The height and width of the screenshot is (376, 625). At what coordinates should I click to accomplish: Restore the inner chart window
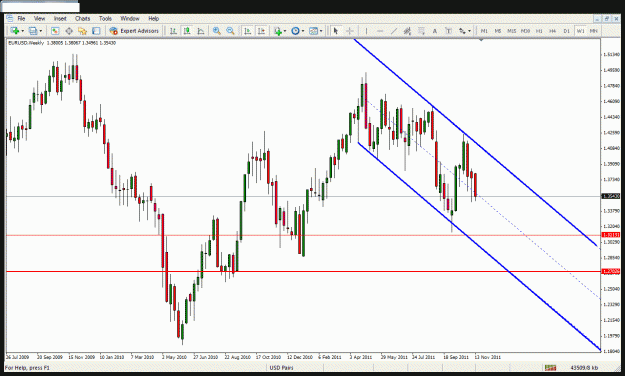tap(607, 18)
